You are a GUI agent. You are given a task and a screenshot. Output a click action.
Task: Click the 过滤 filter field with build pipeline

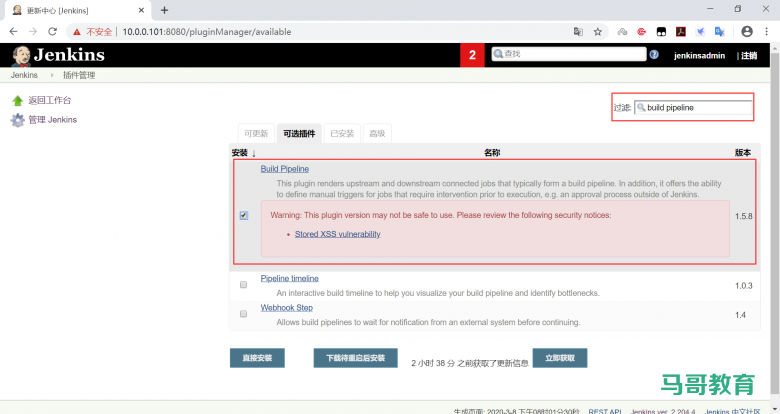pos(693,107)
